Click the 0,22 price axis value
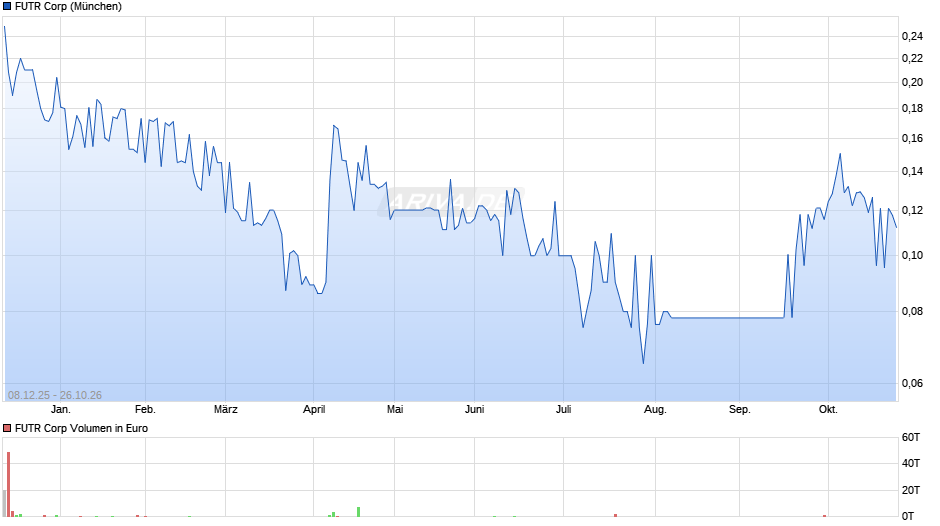This screenshot has width=940, height=526. [912, 58]
